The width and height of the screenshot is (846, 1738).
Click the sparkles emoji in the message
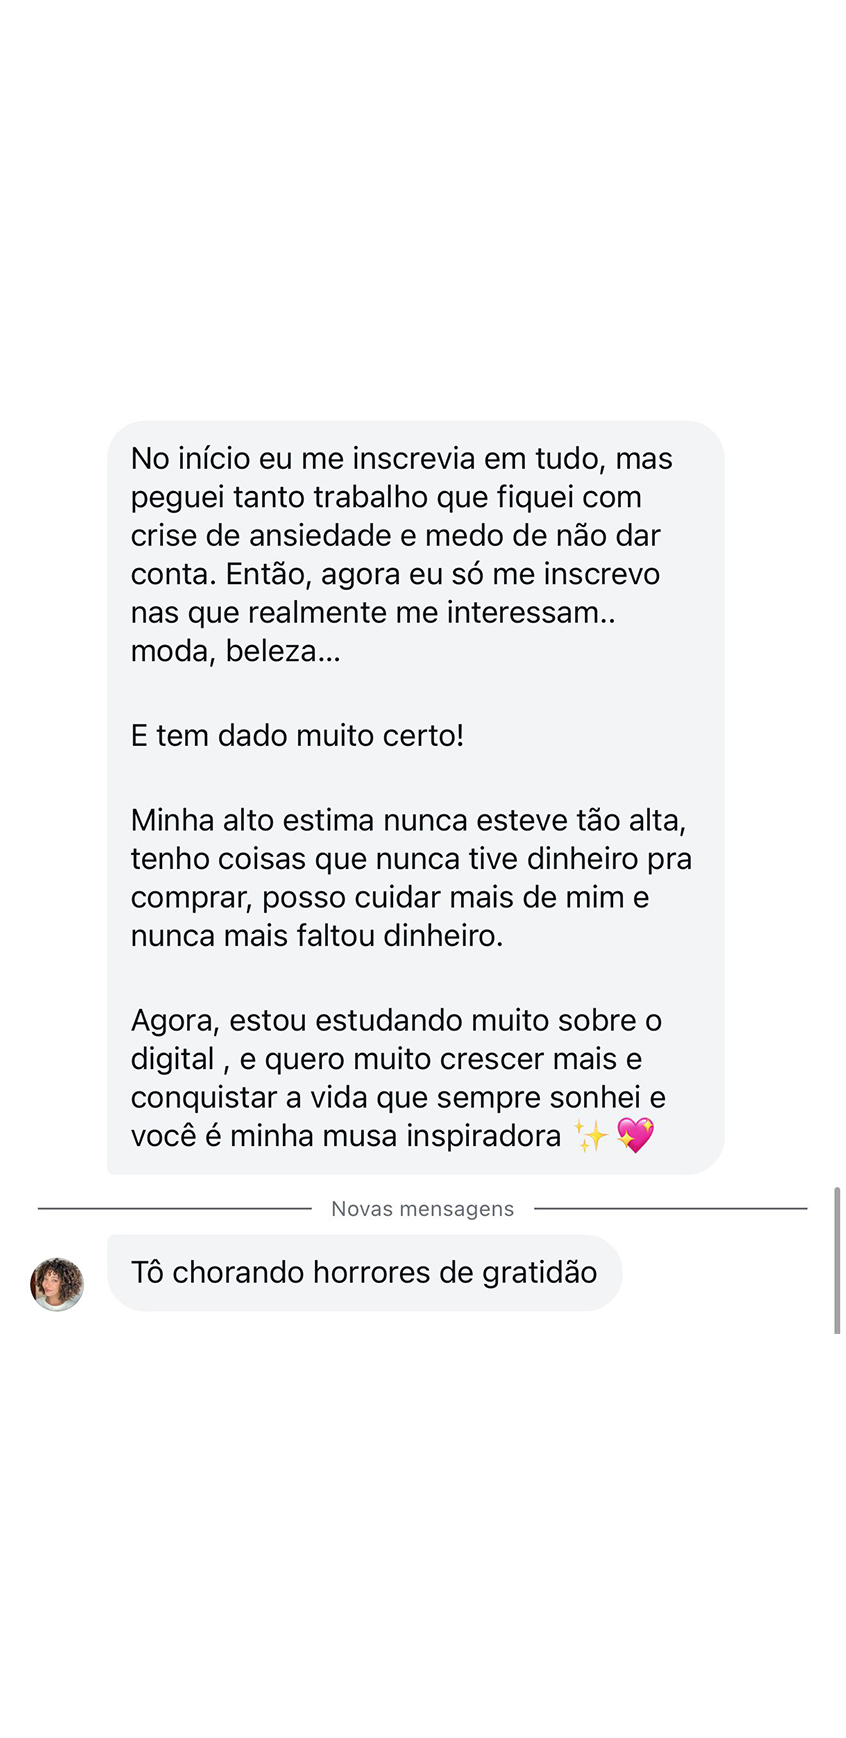pyautogui.click(x=591, y=1136)
